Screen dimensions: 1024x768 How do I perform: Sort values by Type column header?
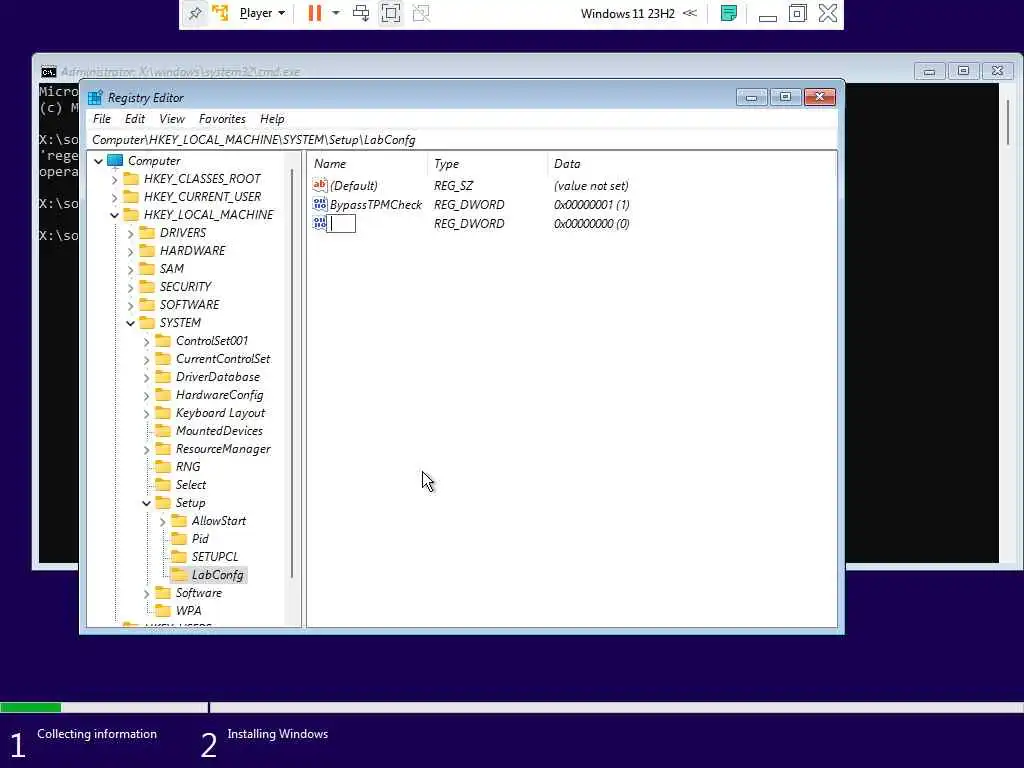click(487, 164)
